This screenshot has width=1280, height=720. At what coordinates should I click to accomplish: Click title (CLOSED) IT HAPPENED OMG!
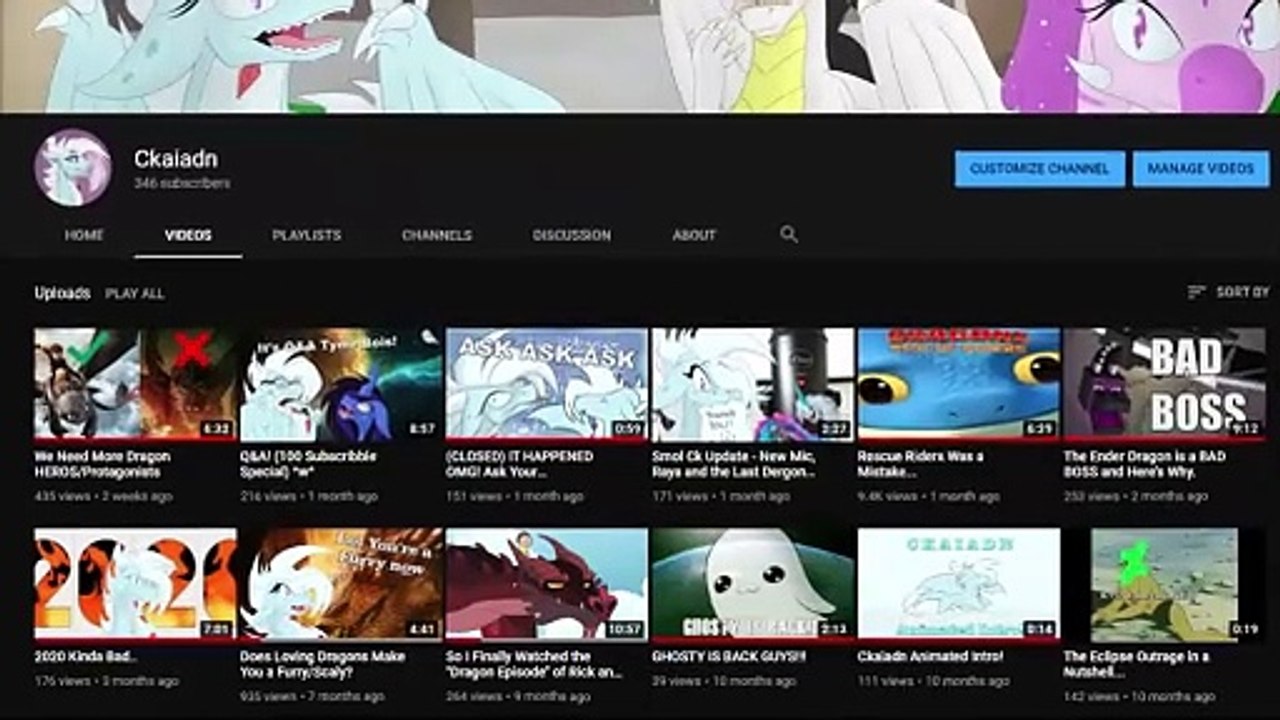tap(519, 464)
